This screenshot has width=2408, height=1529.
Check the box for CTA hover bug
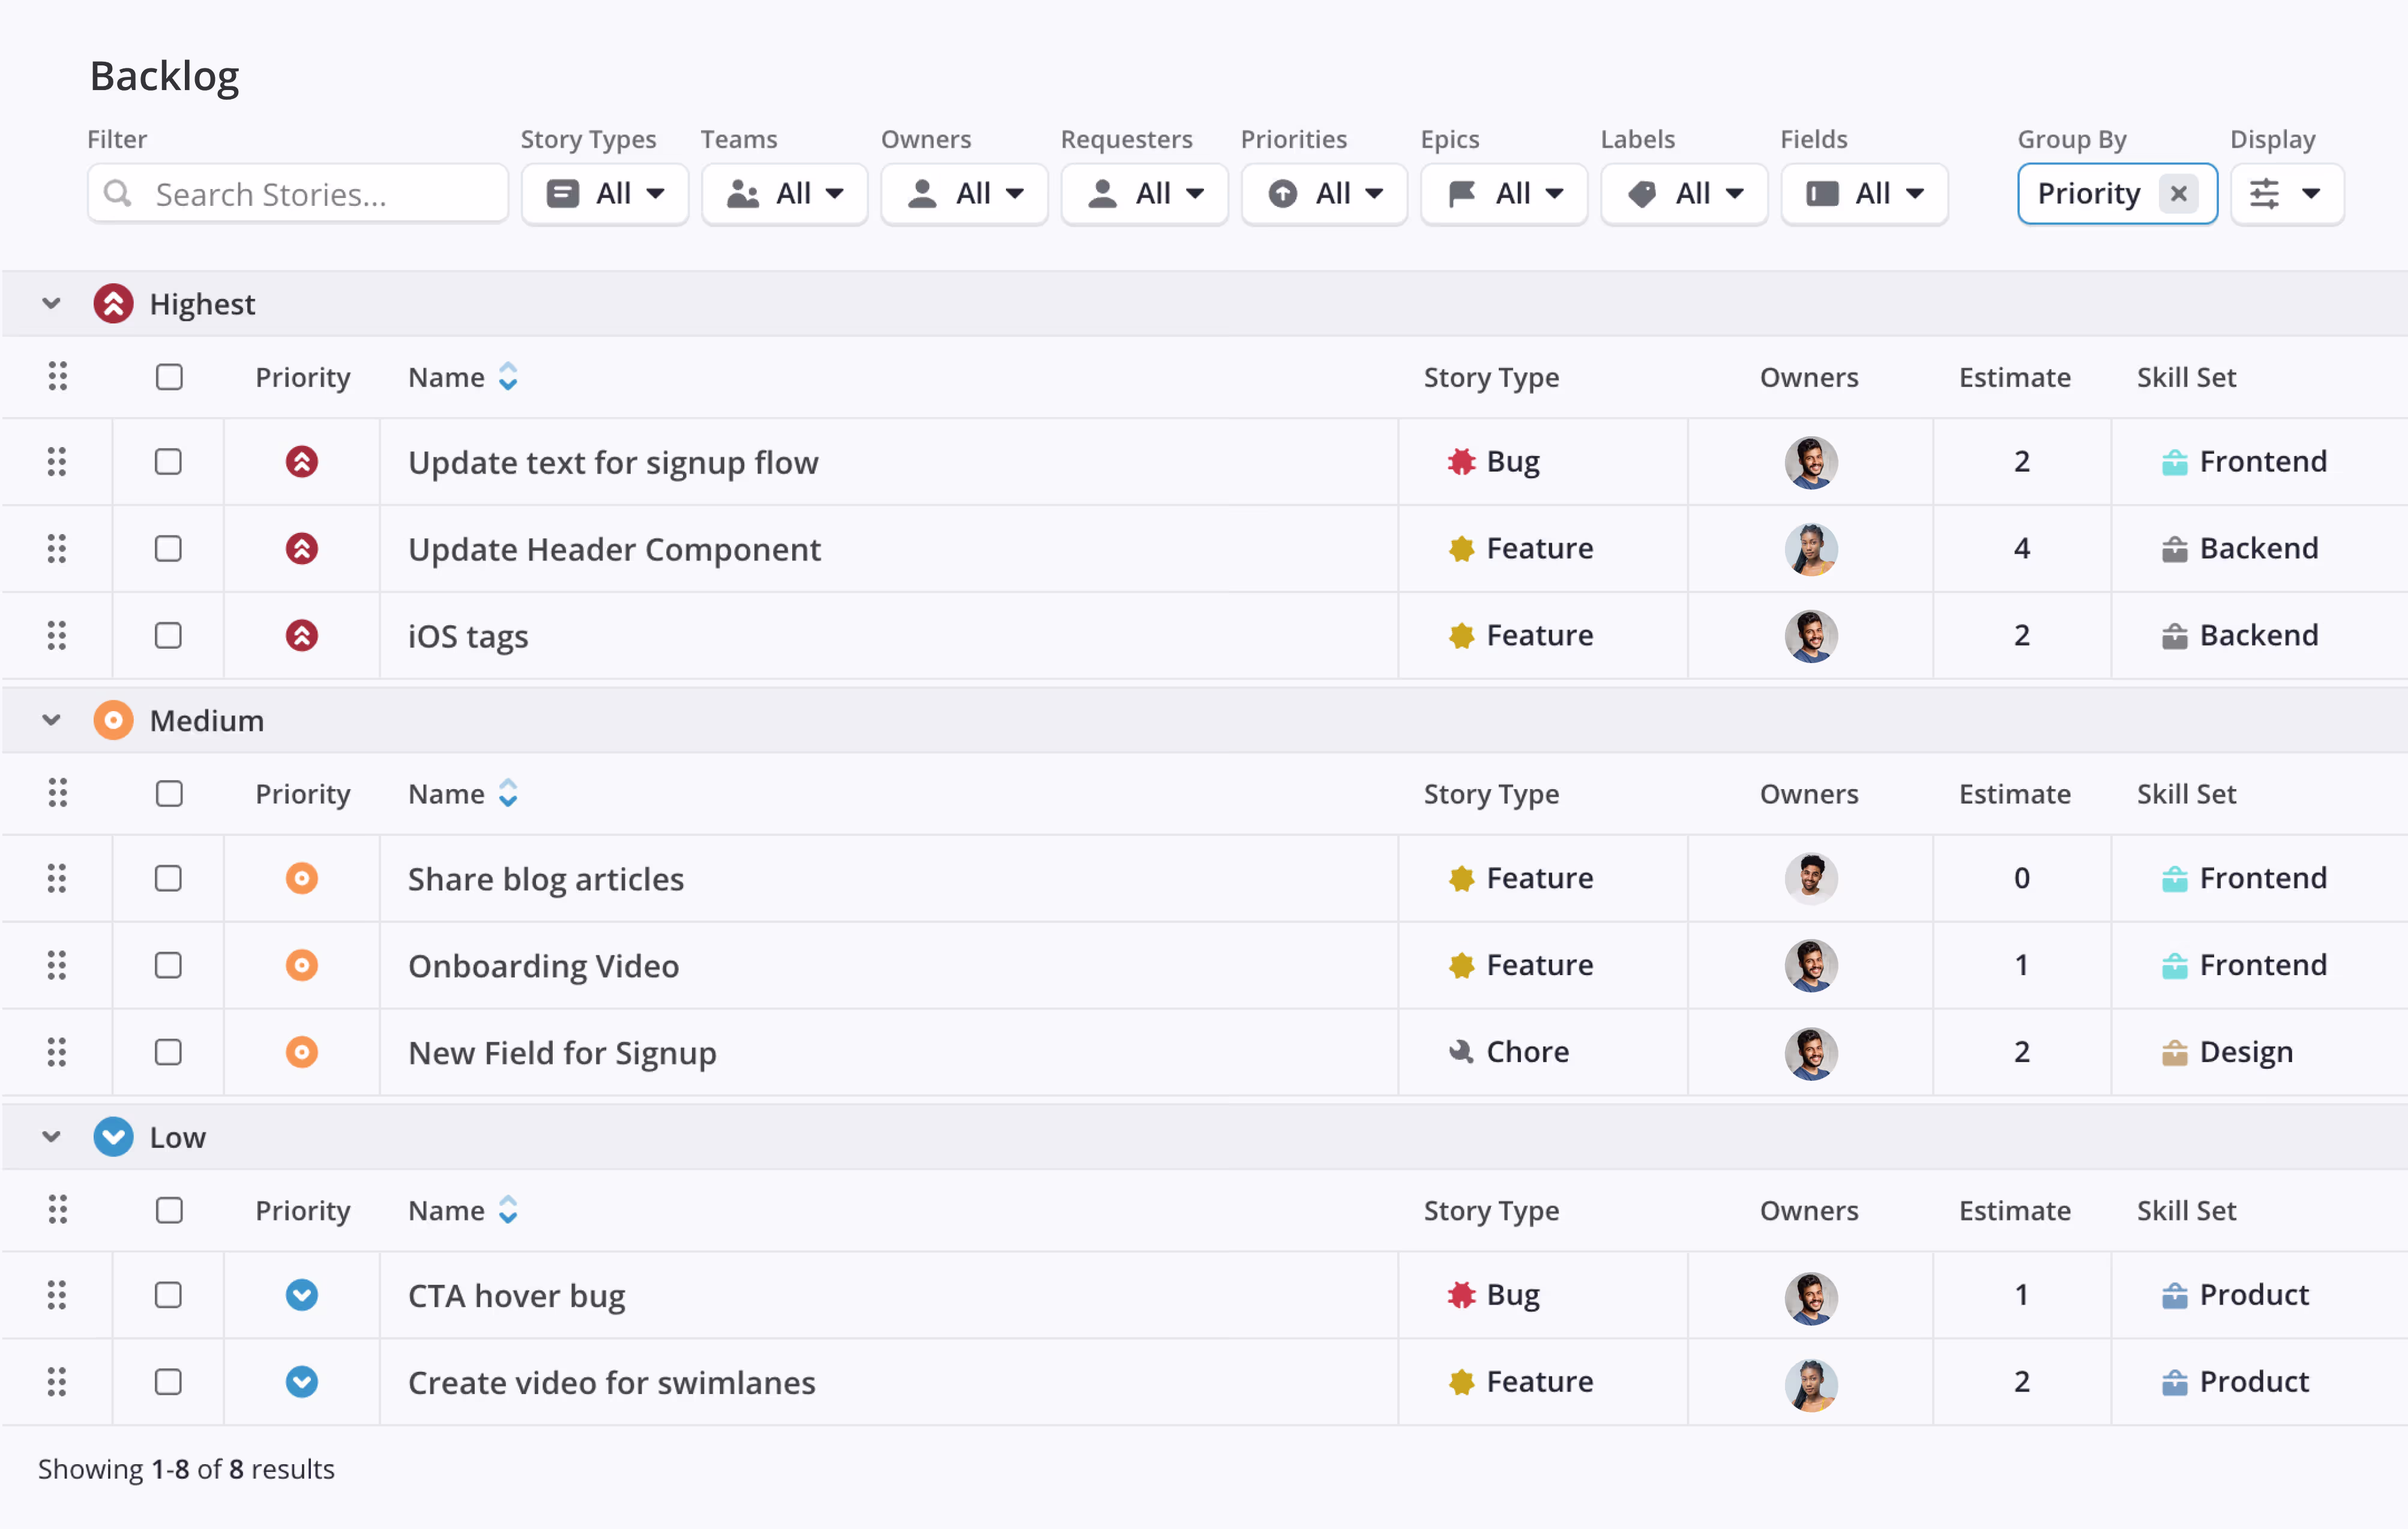point(168,1296)
